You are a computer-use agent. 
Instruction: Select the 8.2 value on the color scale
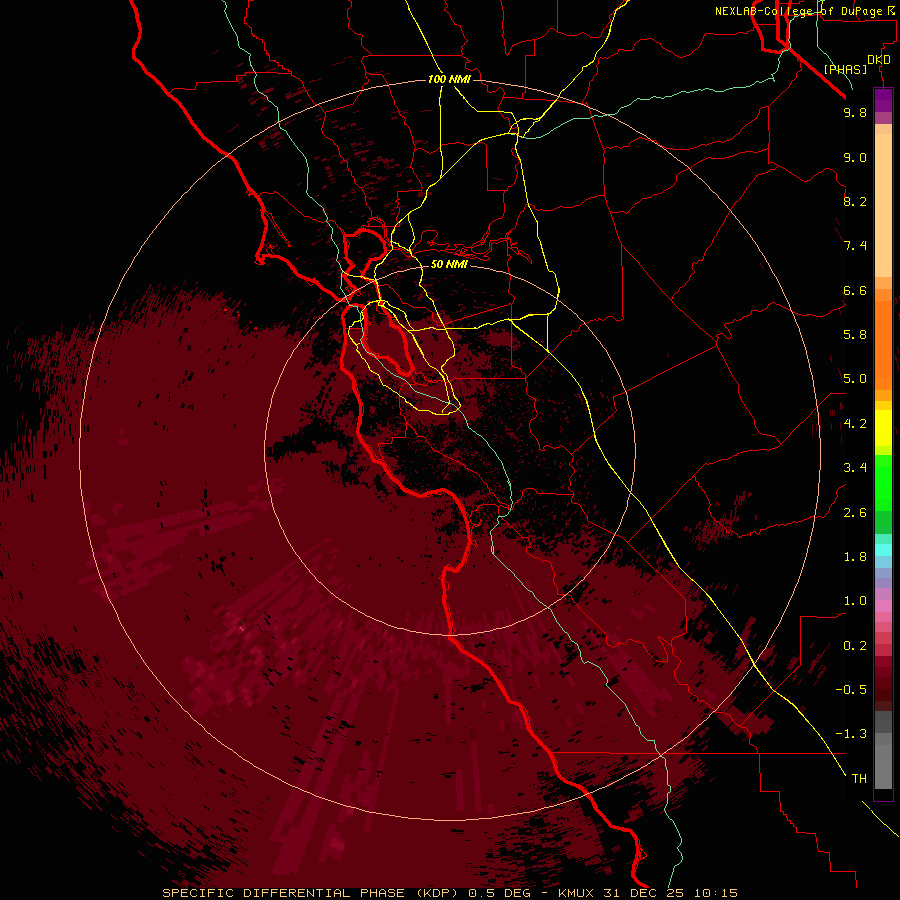pyautogui.click(x=855, y=201)
